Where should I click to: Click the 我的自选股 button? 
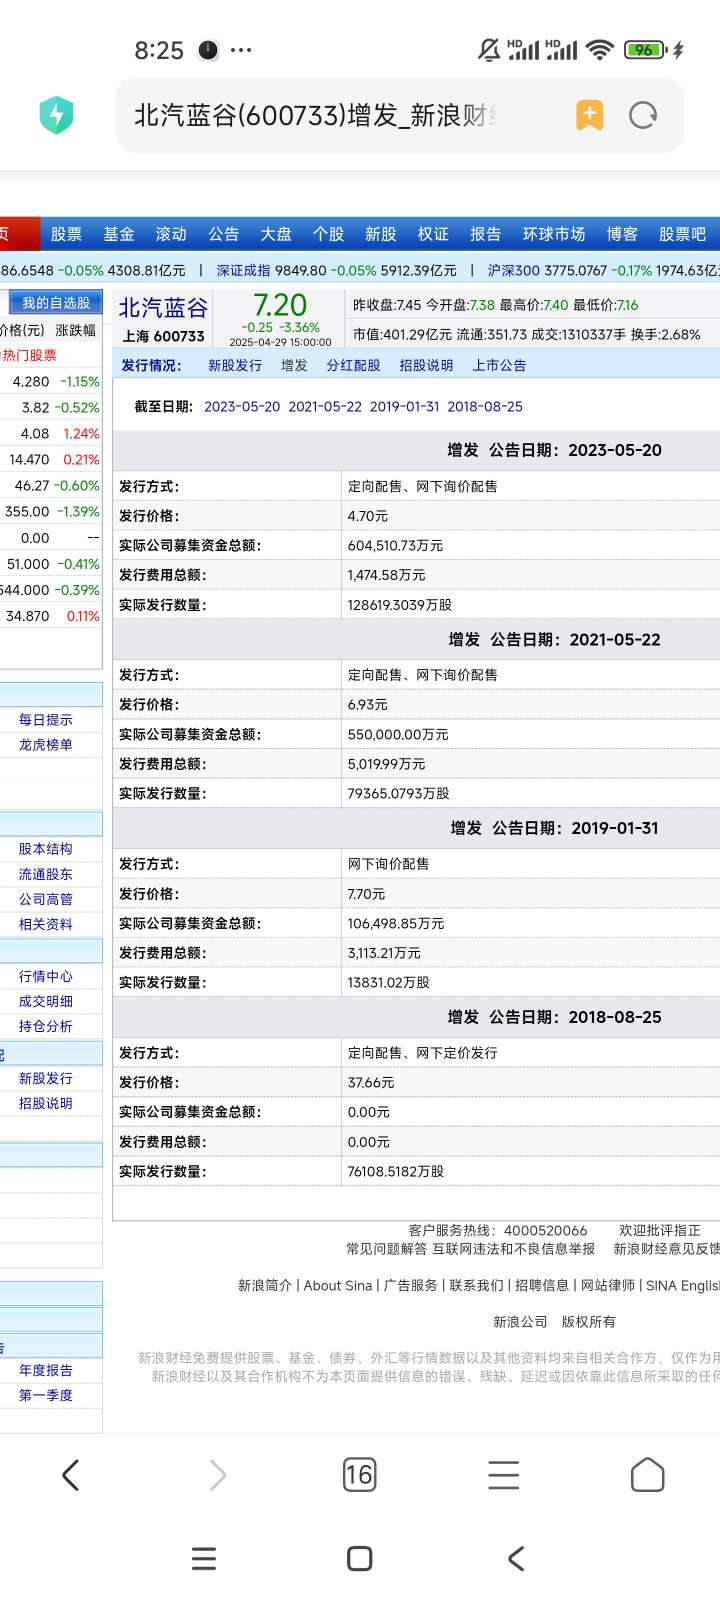coord(56,302)
